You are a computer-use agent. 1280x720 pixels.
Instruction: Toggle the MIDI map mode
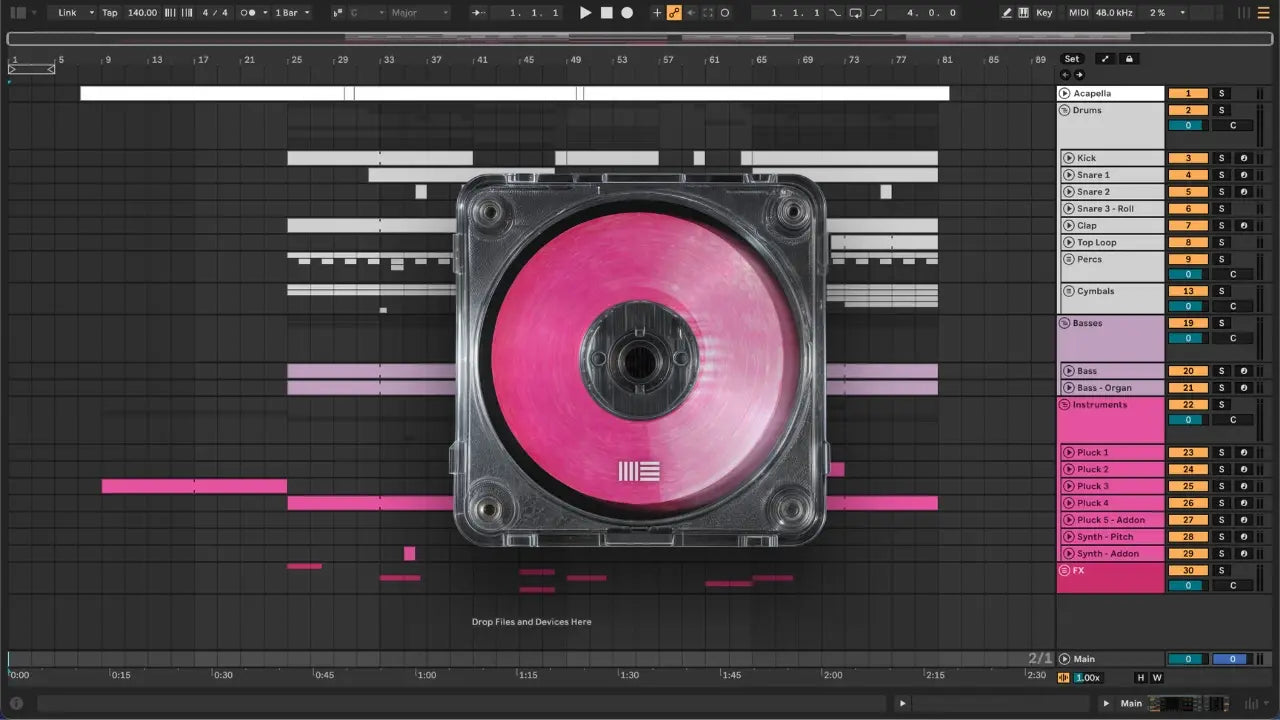pos(1078,13)
